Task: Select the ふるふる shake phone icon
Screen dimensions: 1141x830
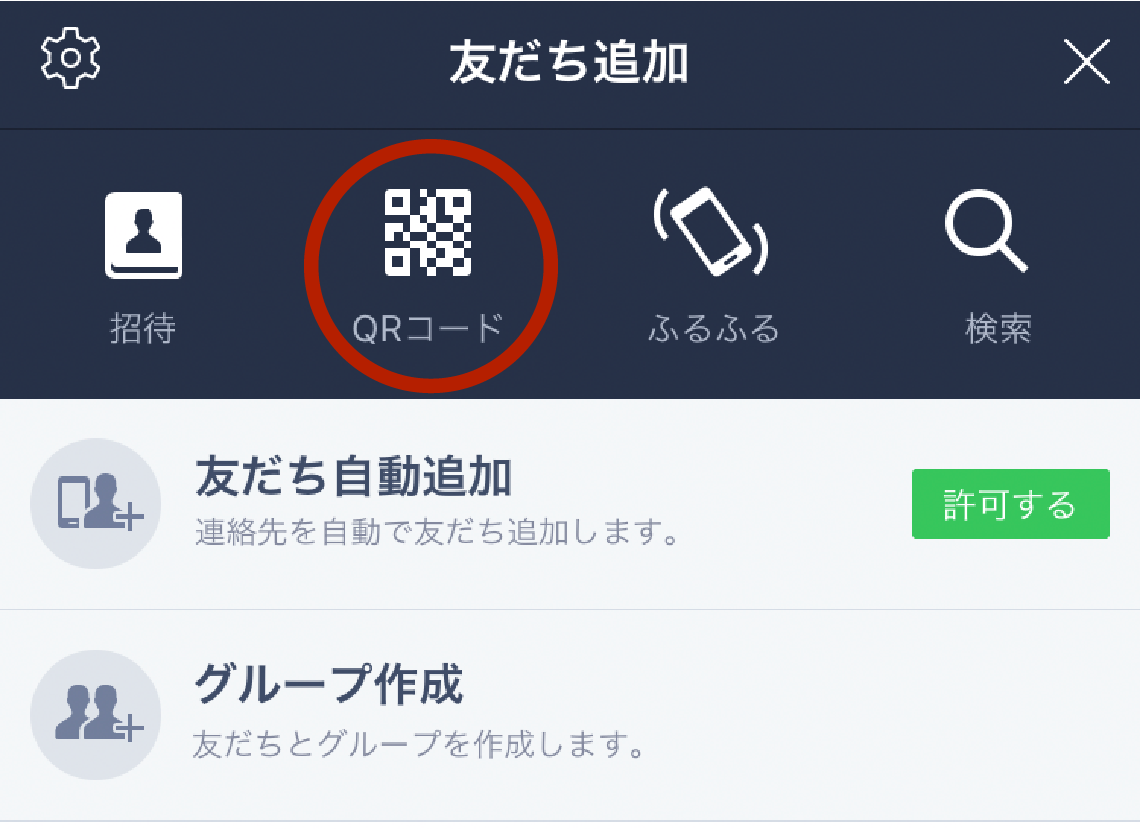Action: 712,231
